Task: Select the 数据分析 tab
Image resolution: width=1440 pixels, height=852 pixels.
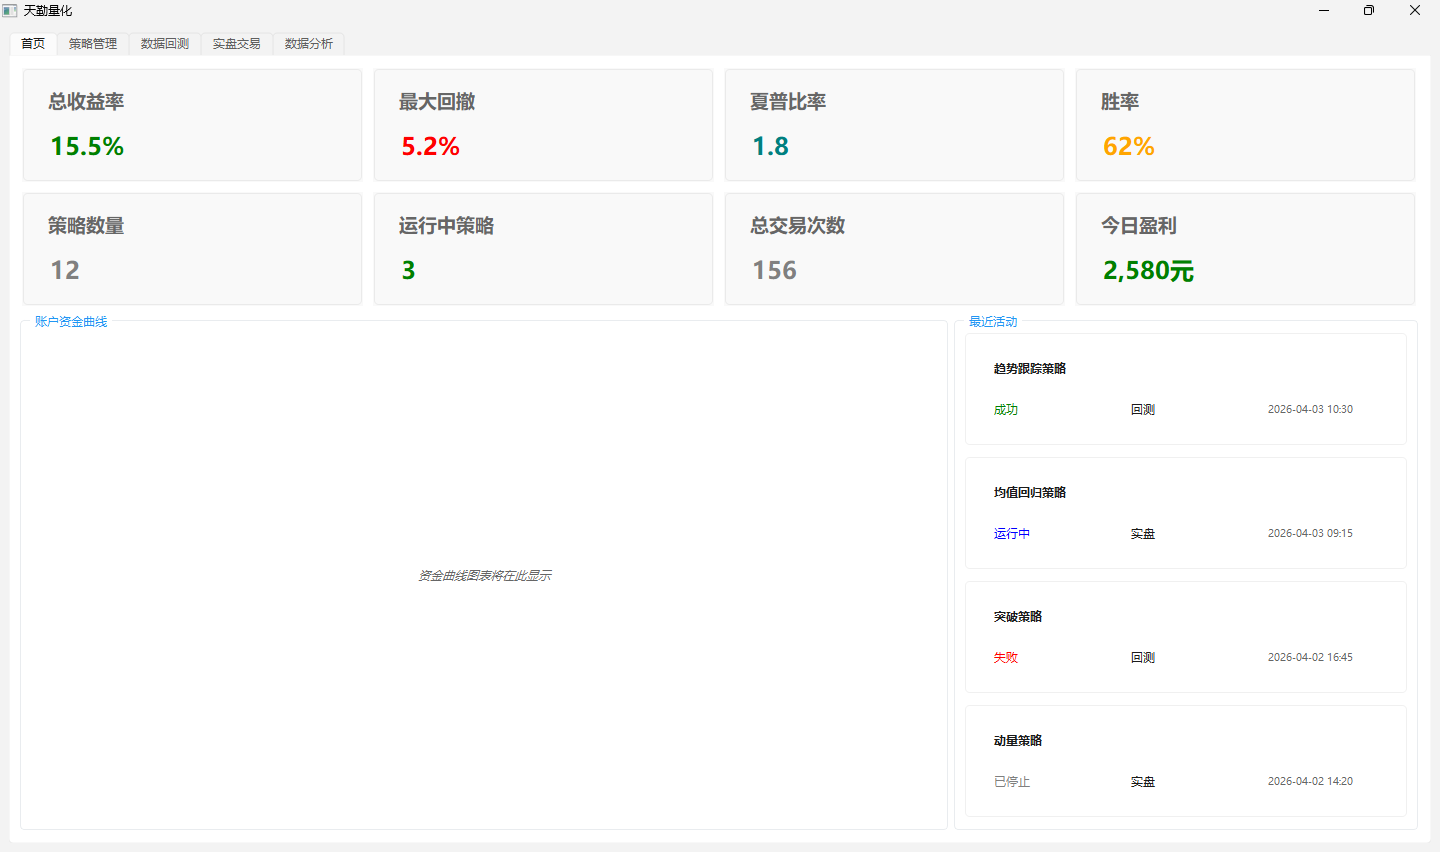Action: 309,44
